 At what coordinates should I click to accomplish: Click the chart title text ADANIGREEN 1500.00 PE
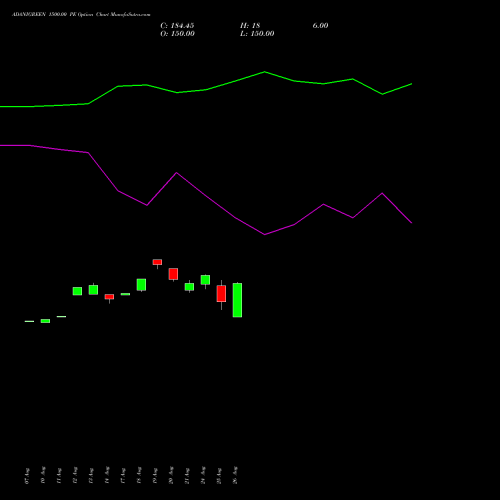point(44,15)
